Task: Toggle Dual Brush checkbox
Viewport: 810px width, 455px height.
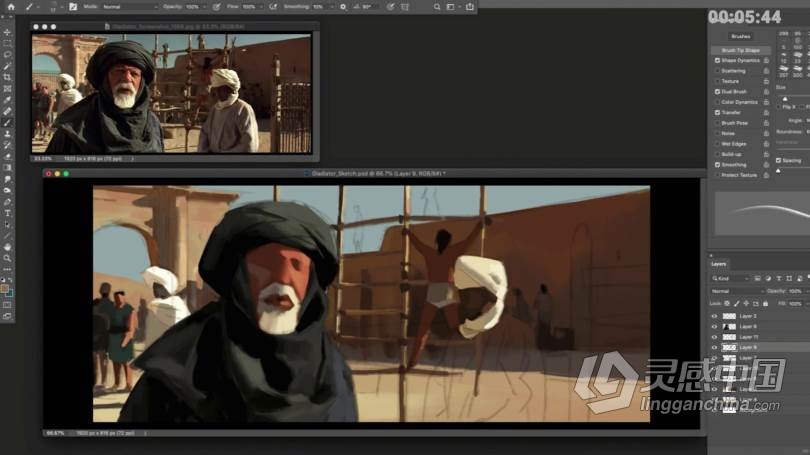Action: point(718,91)
